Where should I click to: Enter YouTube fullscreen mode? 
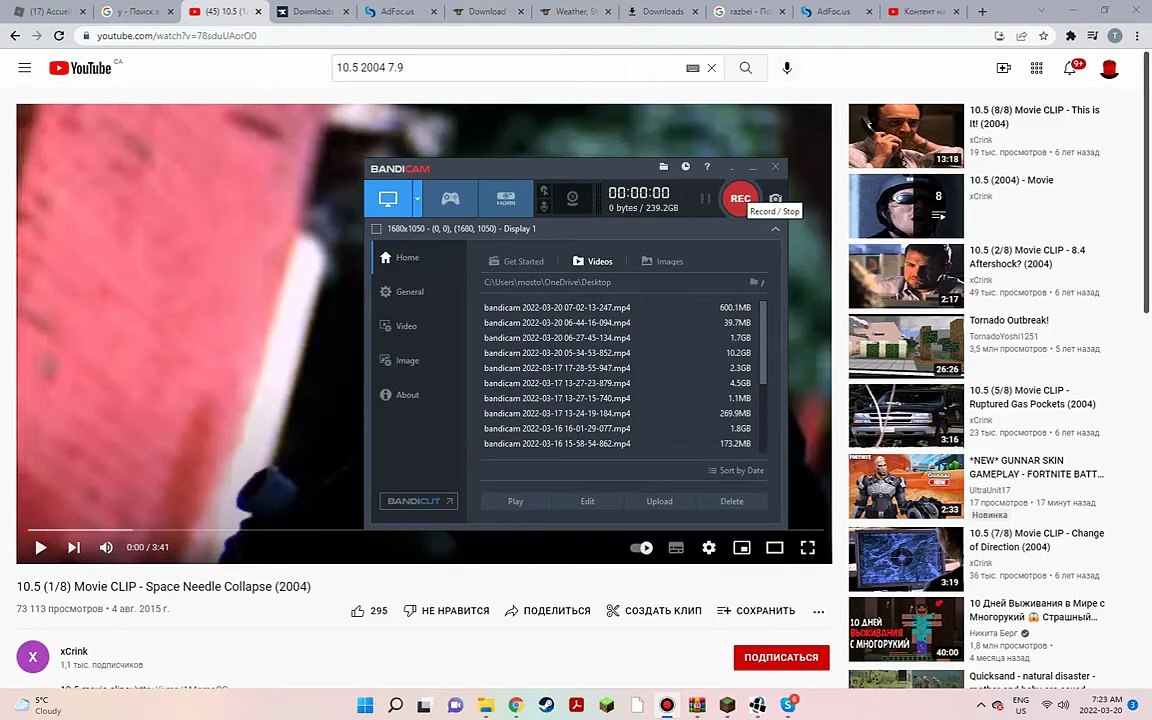point(807,547)
